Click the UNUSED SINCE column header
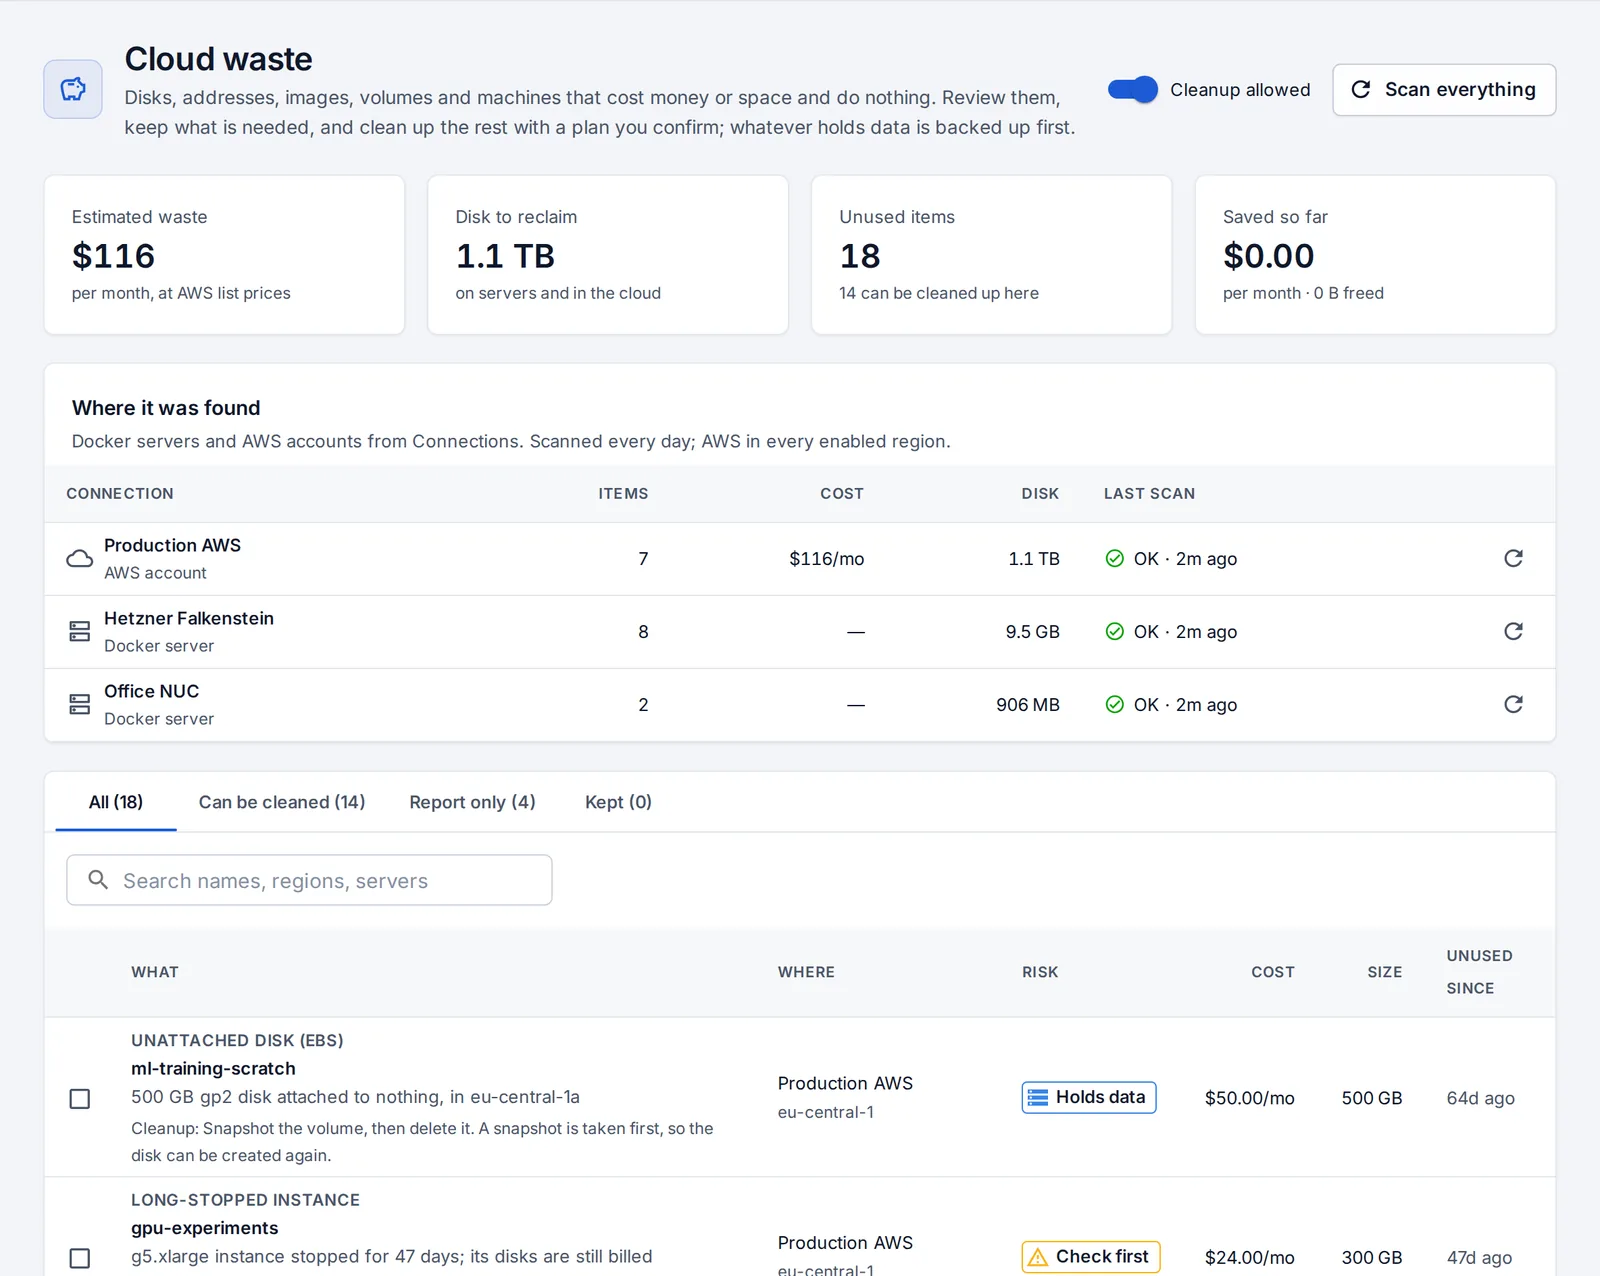1600x1276 pixels. (x=1479, y=972)
